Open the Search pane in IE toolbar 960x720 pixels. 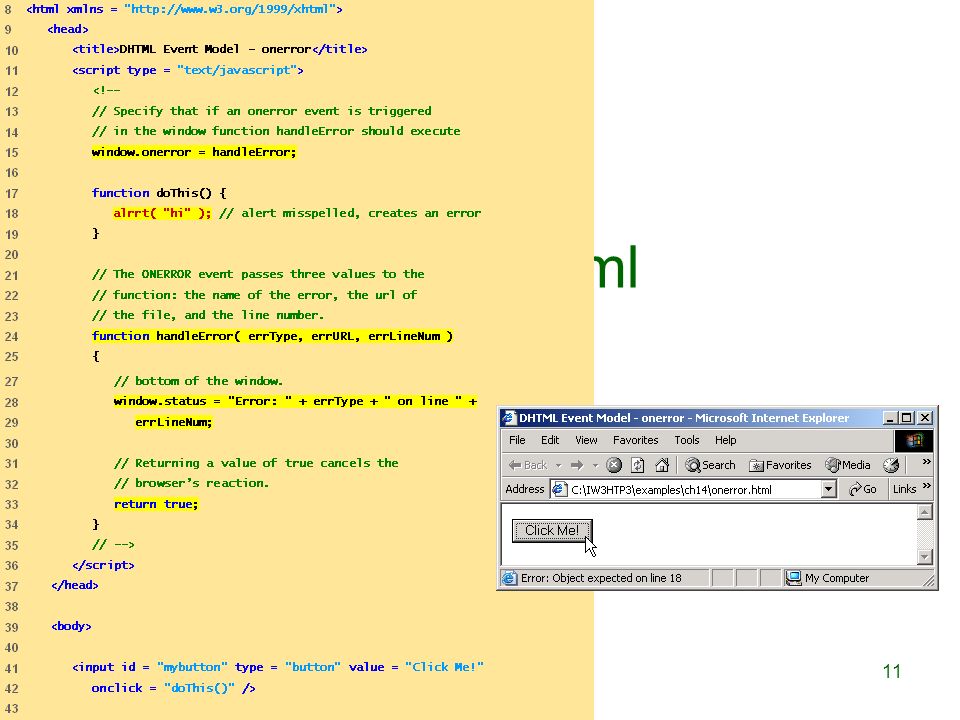(x=710, y=465)
